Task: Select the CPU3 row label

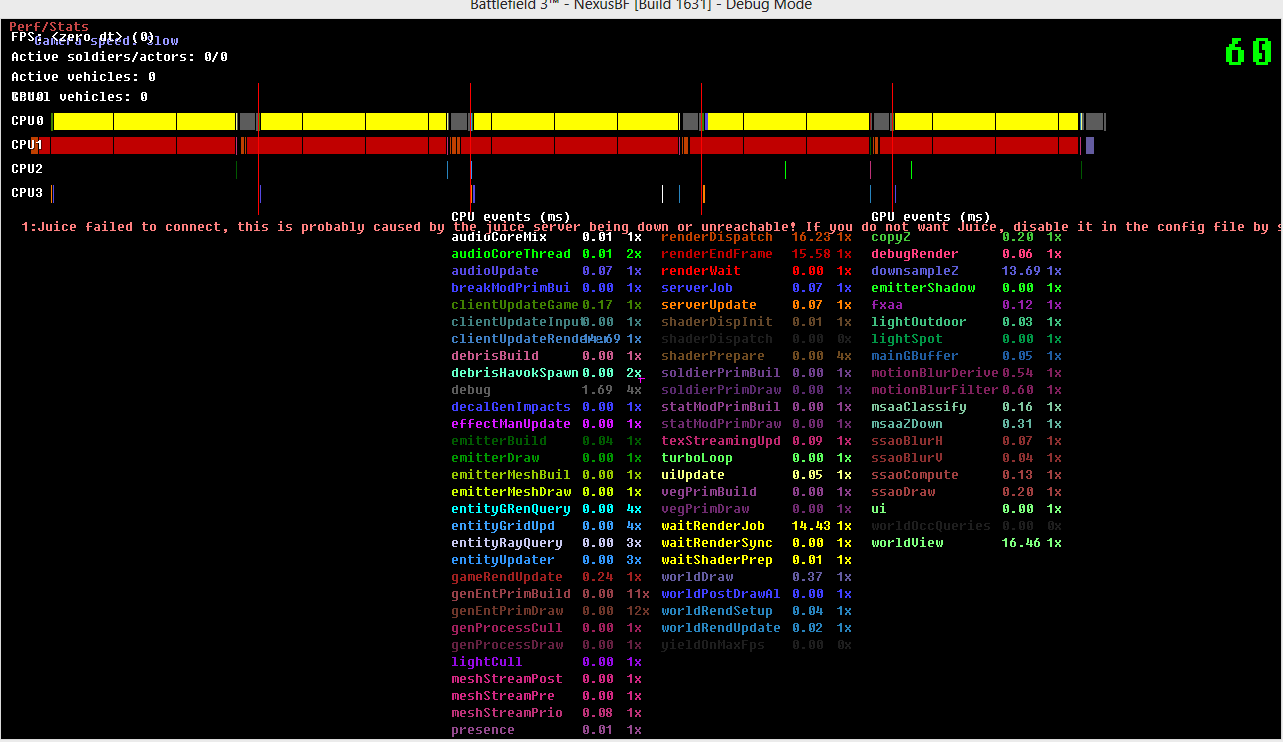Action: pyautogui.click(x=27, y=193)
